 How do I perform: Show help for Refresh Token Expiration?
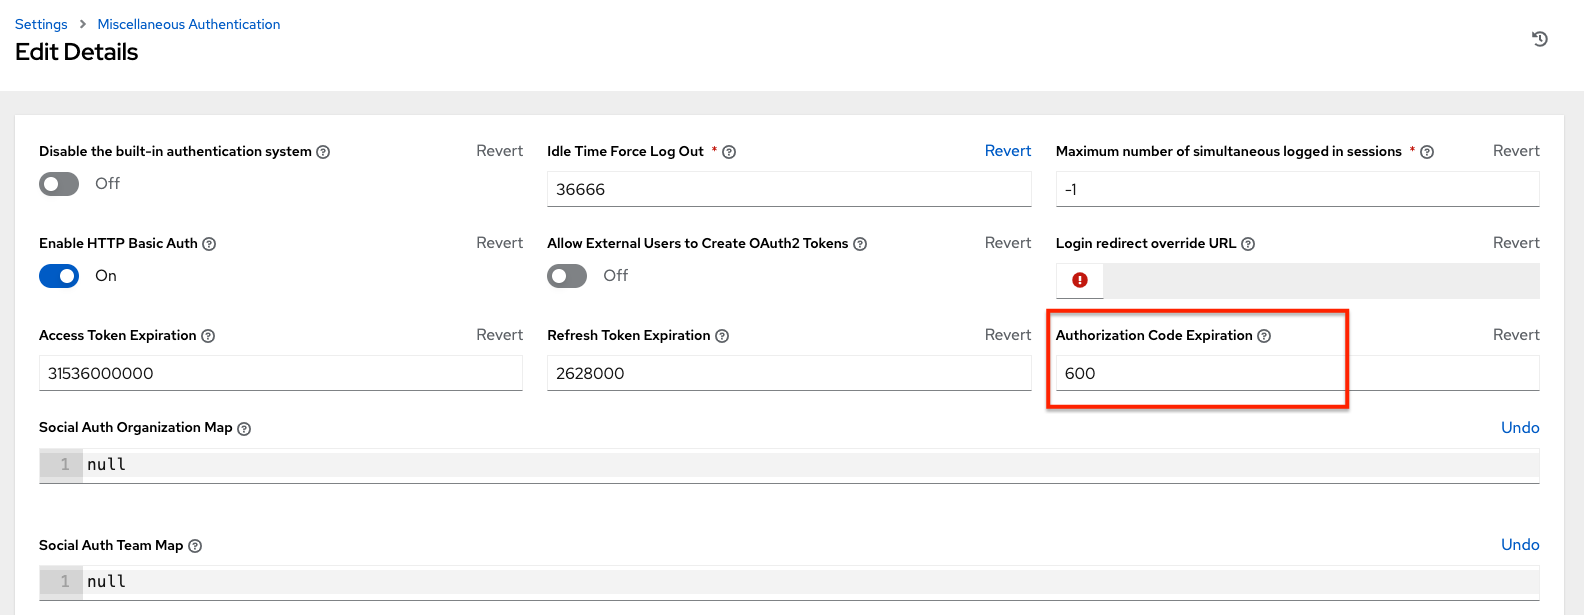722,336
